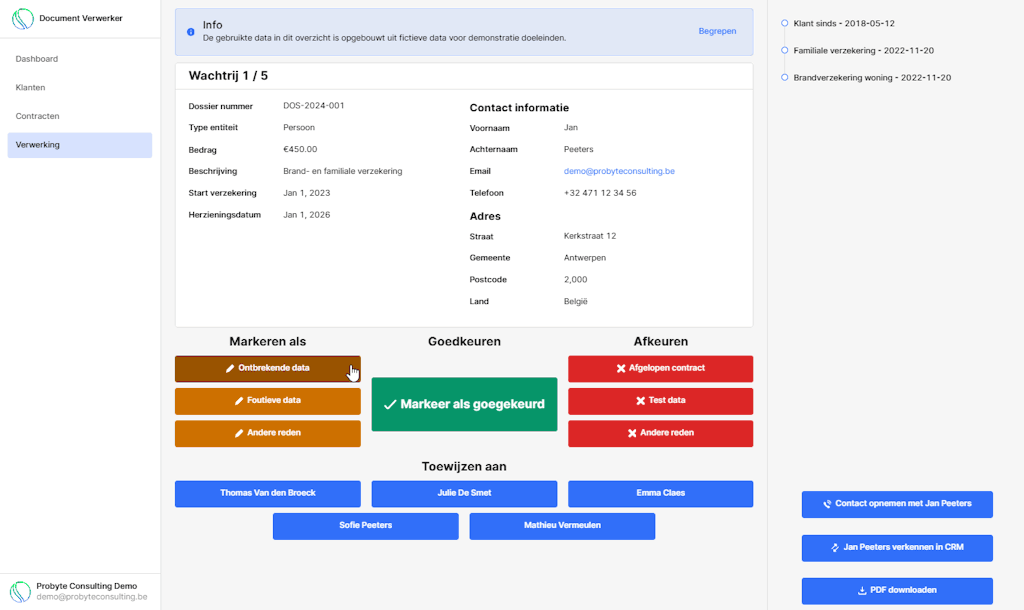Click the phone icon on the contact button
The image size is (1024, 610).
(827, 504)
